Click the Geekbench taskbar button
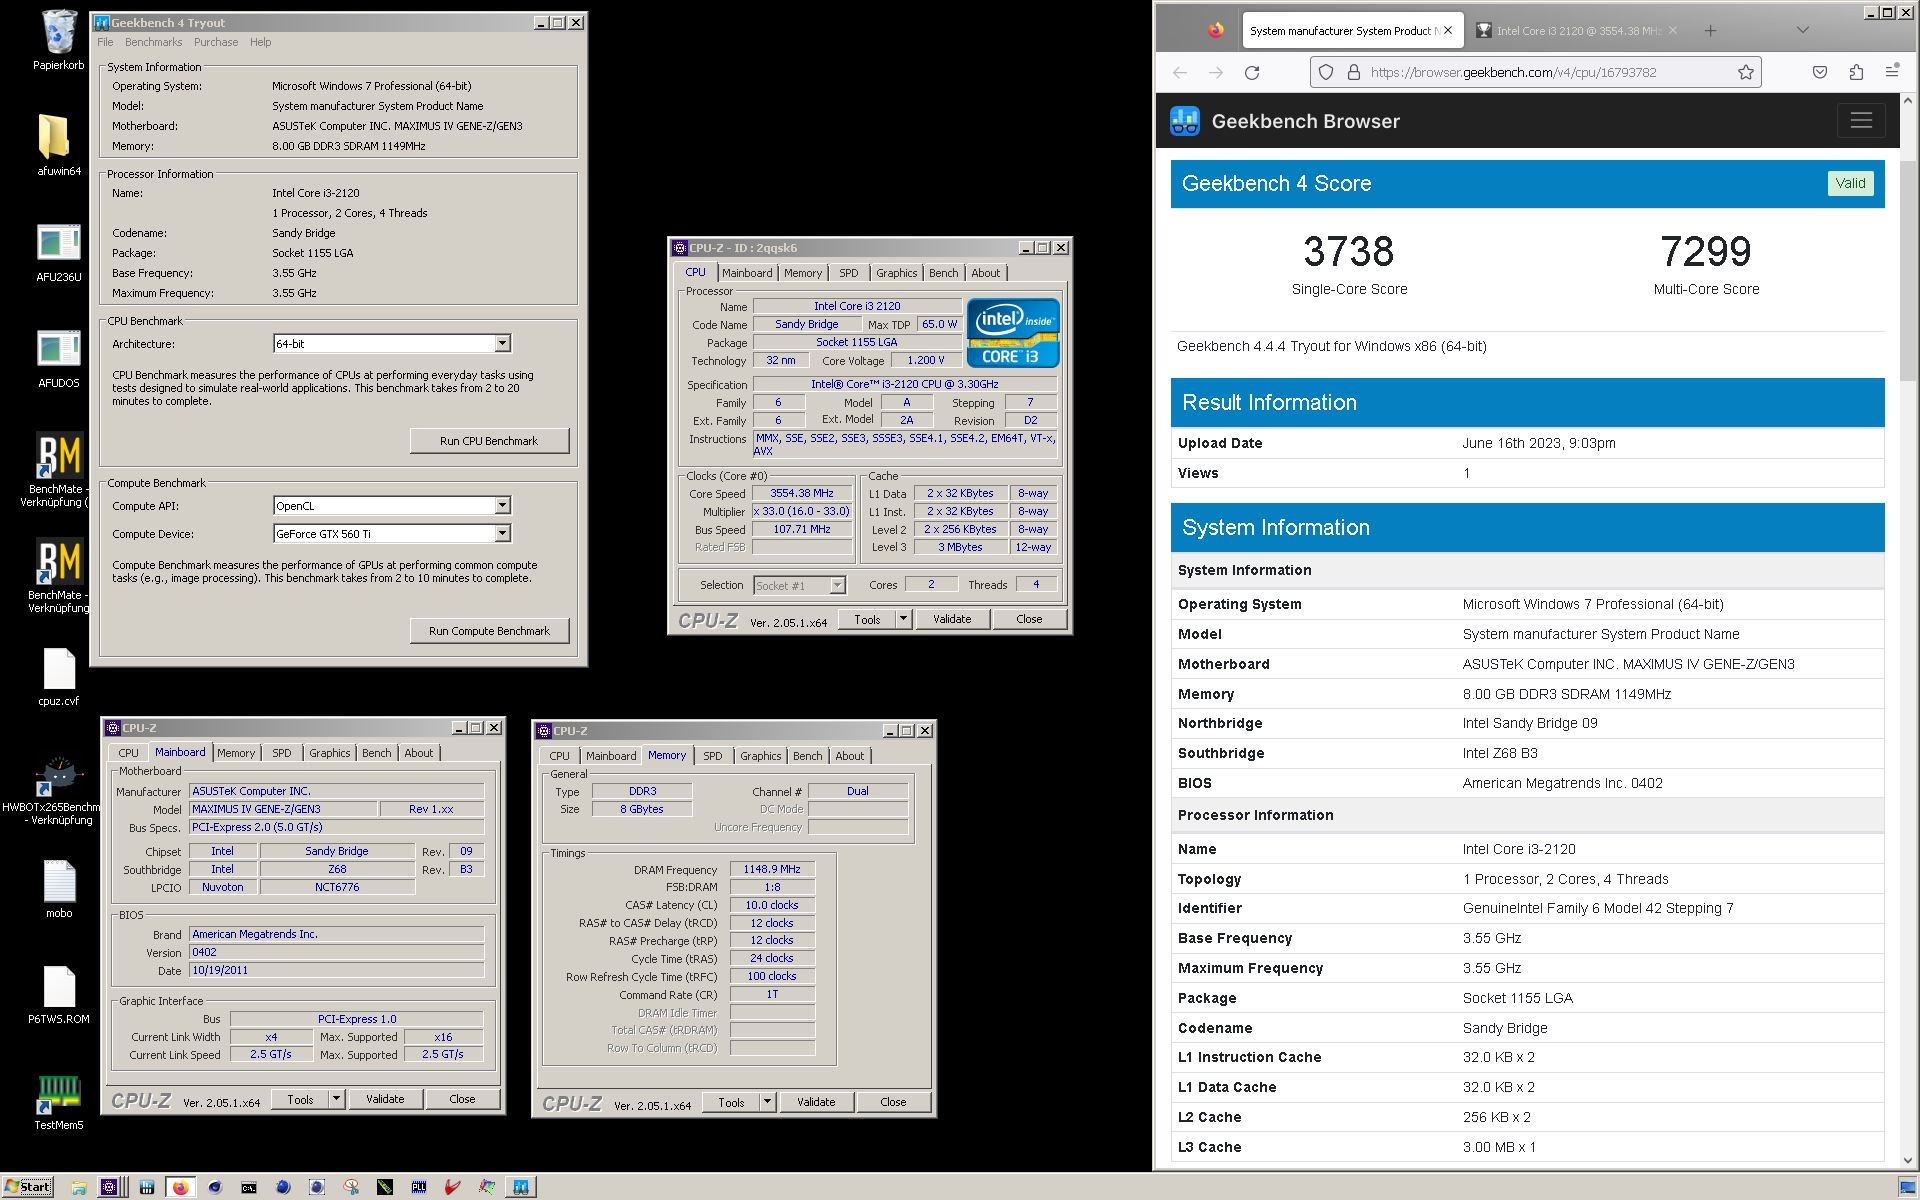The width and height of the screenshot is (1920, 1200). (521, 1187)
